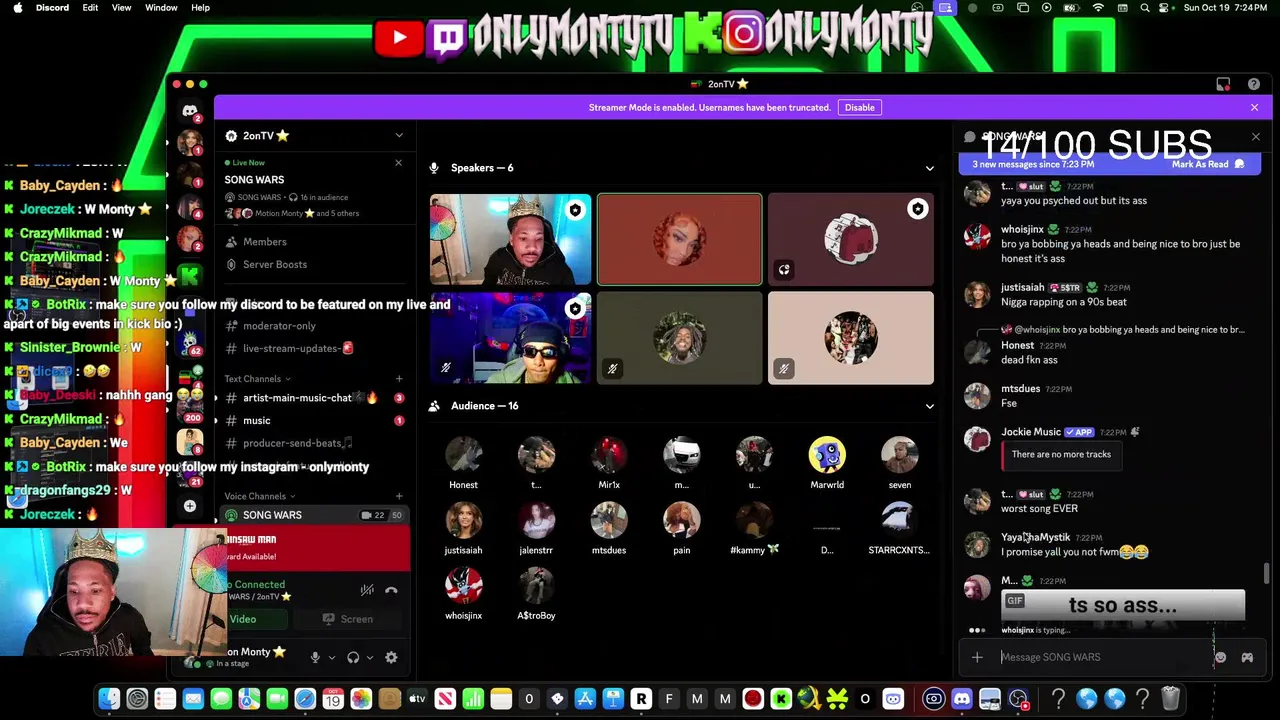The height and width of the screenshot is (720, 1280).
Task: Open Trash in the Dock
Action: tap(1170, 699)
